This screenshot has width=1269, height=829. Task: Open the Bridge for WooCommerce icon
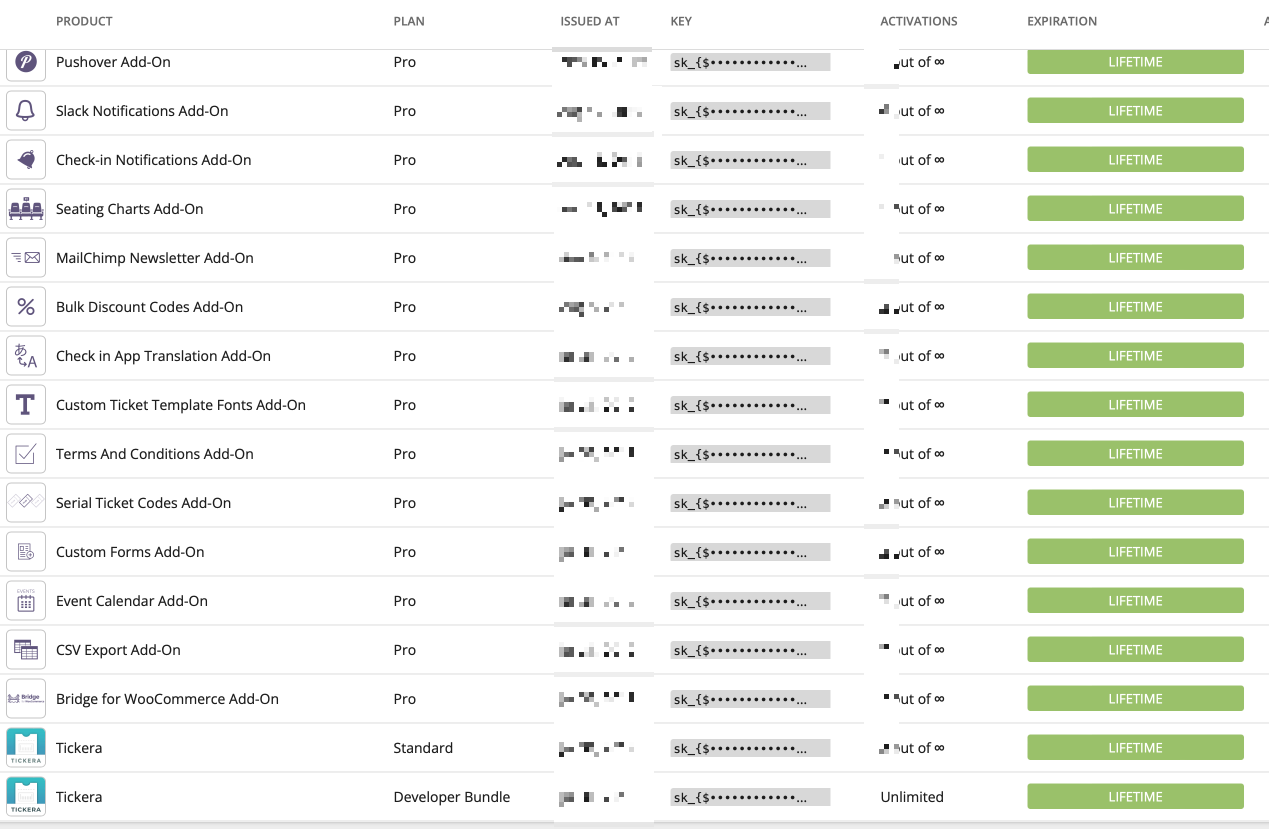[x=26, y=699]
